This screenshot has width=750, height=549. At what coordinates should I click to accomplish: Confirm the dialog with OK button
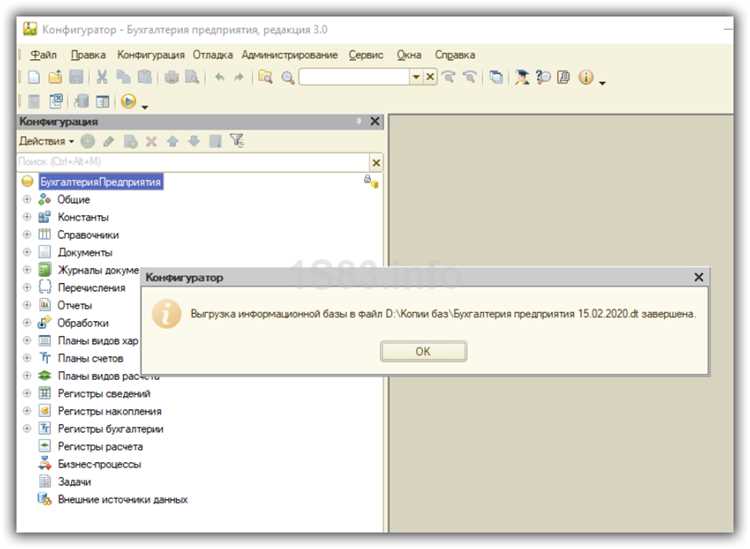tap(423, 351)
